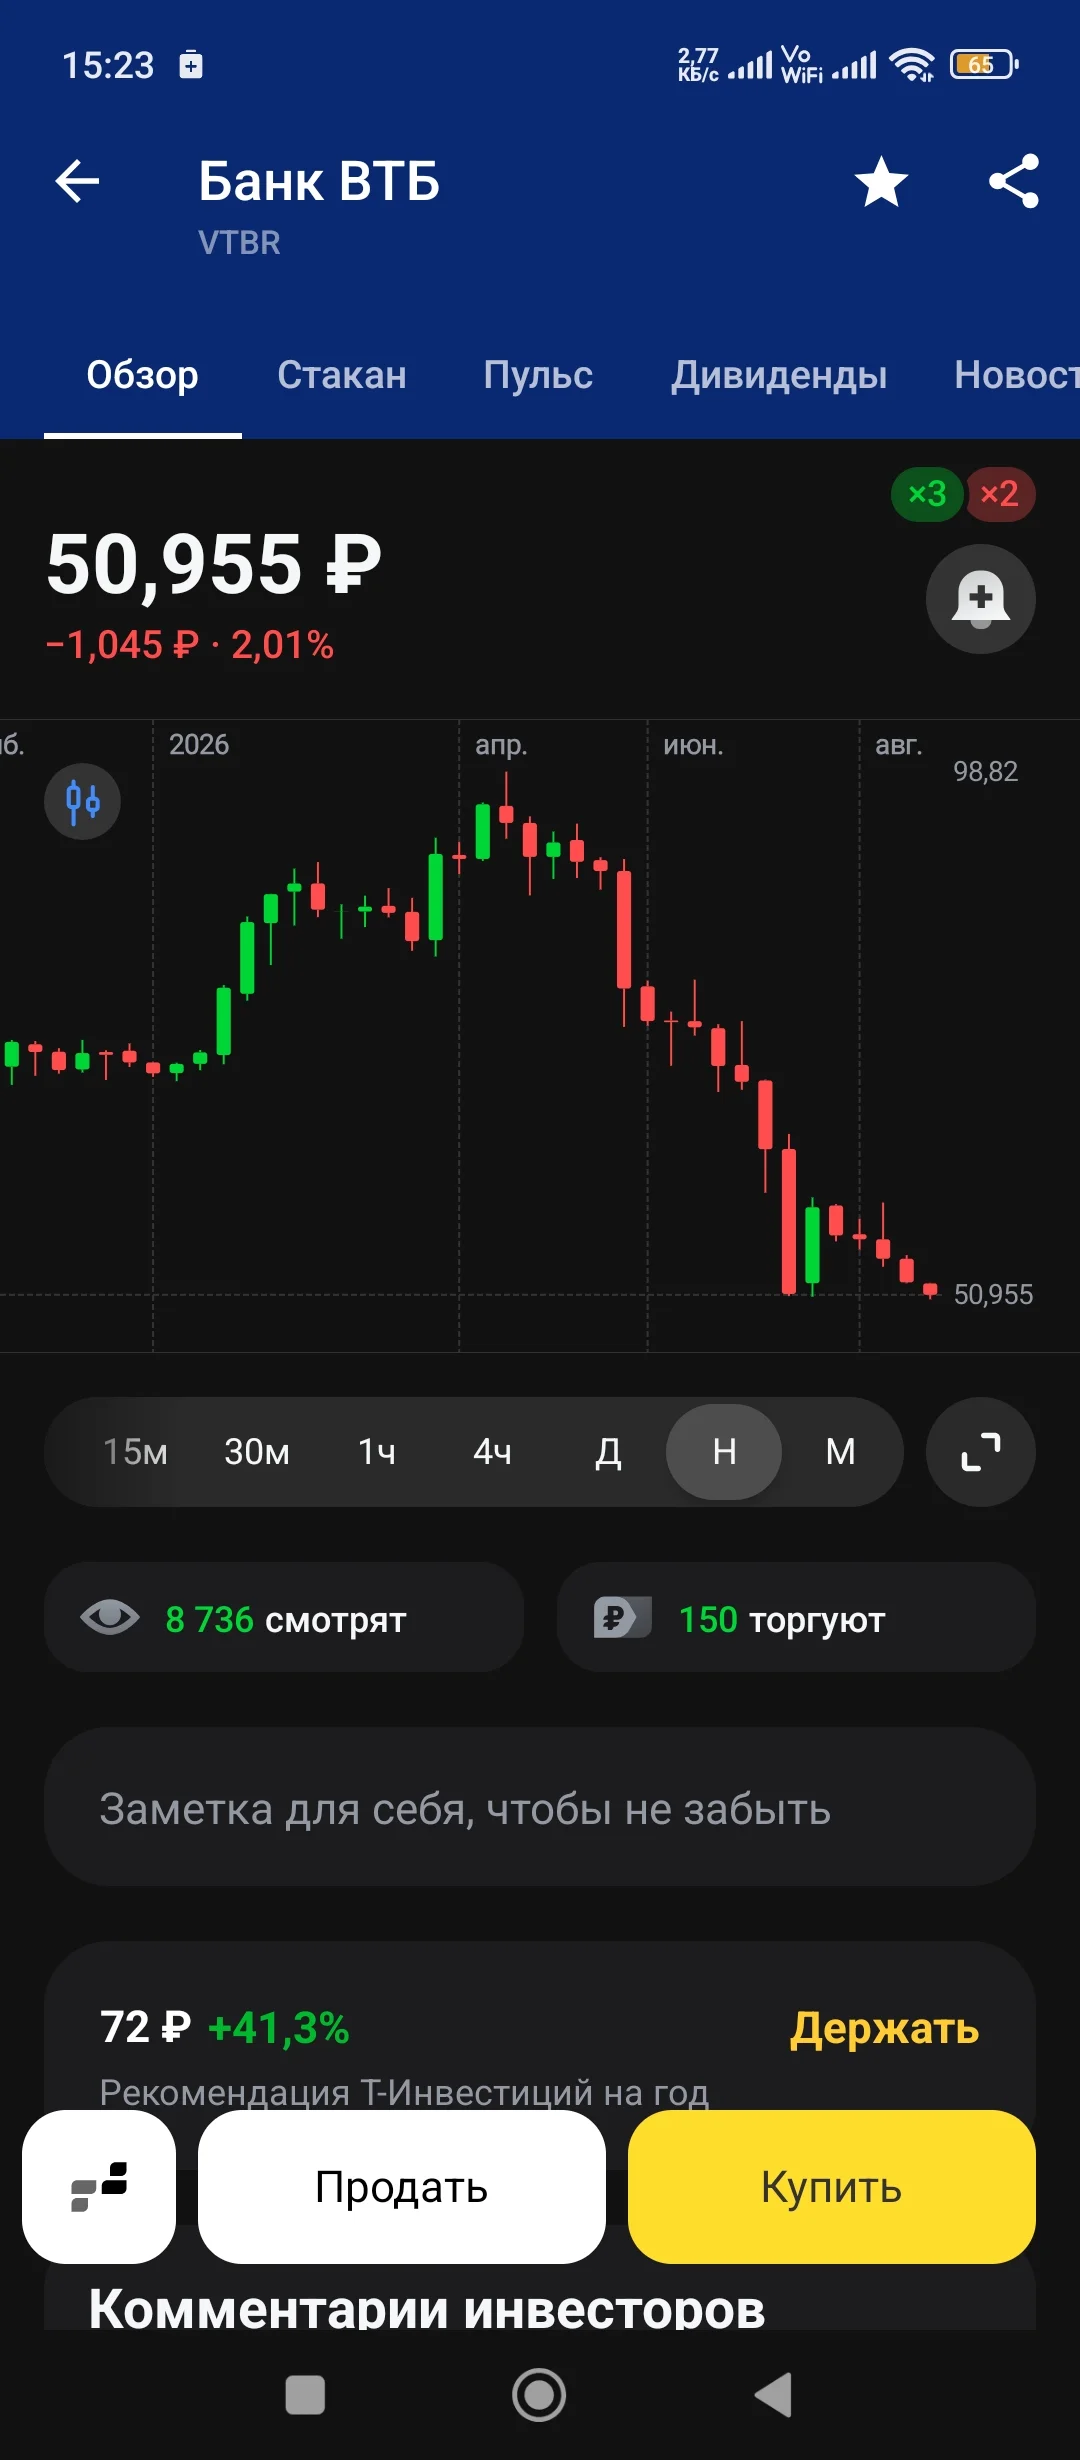The height and width of the screenshot is (2460, 1080).
Task: Change chart type via candlestick icon
Action: (82, 801)
